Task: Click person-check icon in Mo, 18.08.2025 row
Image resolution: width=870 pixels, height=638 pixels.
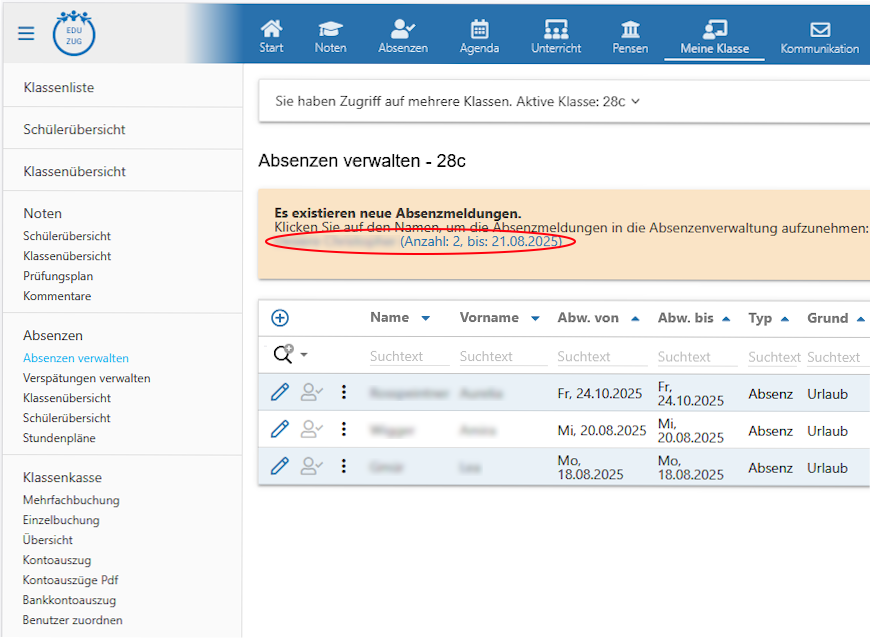Action: 311,466
